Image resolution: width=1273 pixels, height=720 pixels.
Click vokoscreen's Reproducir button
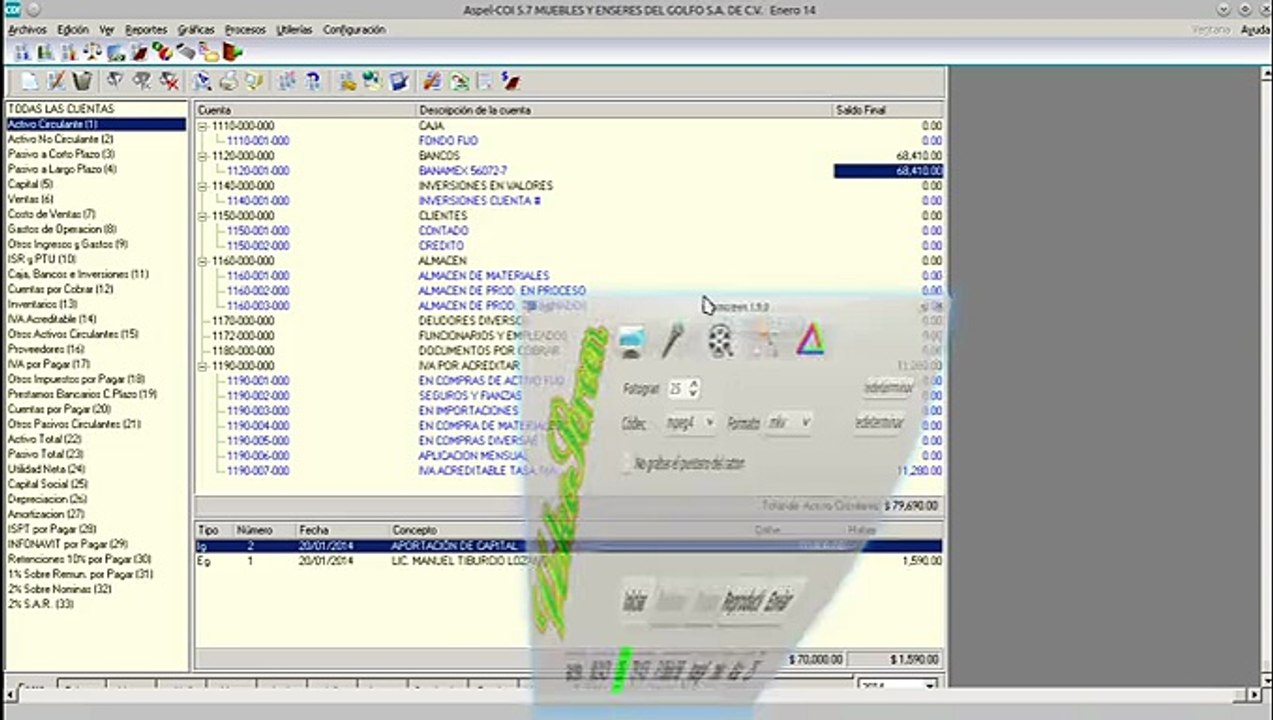742,600
